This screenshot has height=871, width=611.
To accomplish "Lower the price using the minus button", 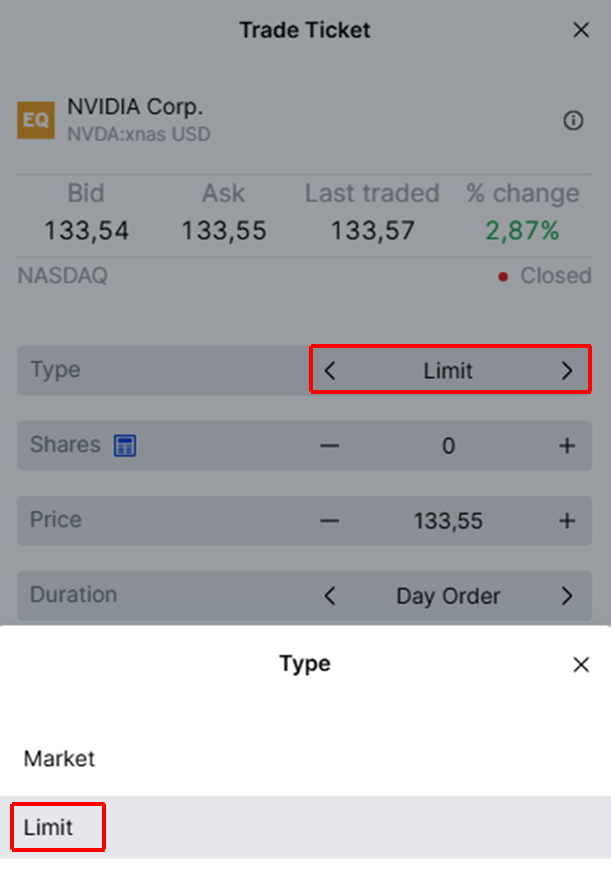I will 330,521.
